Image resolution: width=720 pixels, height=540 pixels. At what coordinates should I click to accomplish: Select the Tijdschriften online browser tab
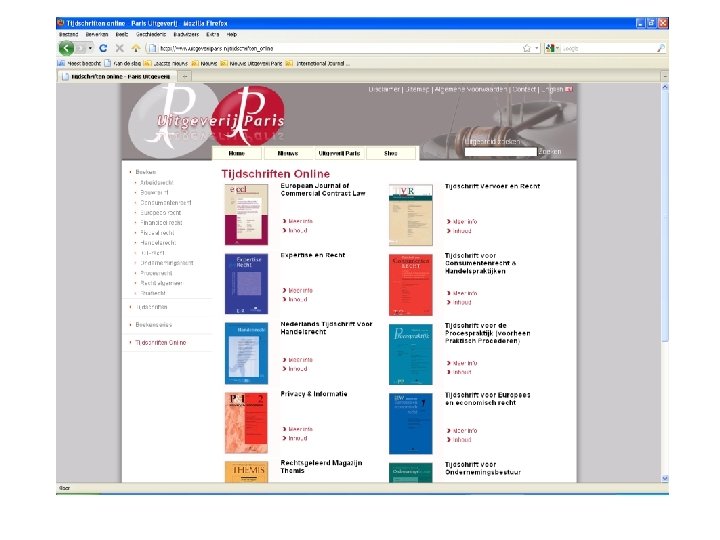pyautogui.click(x=116, y=77)
